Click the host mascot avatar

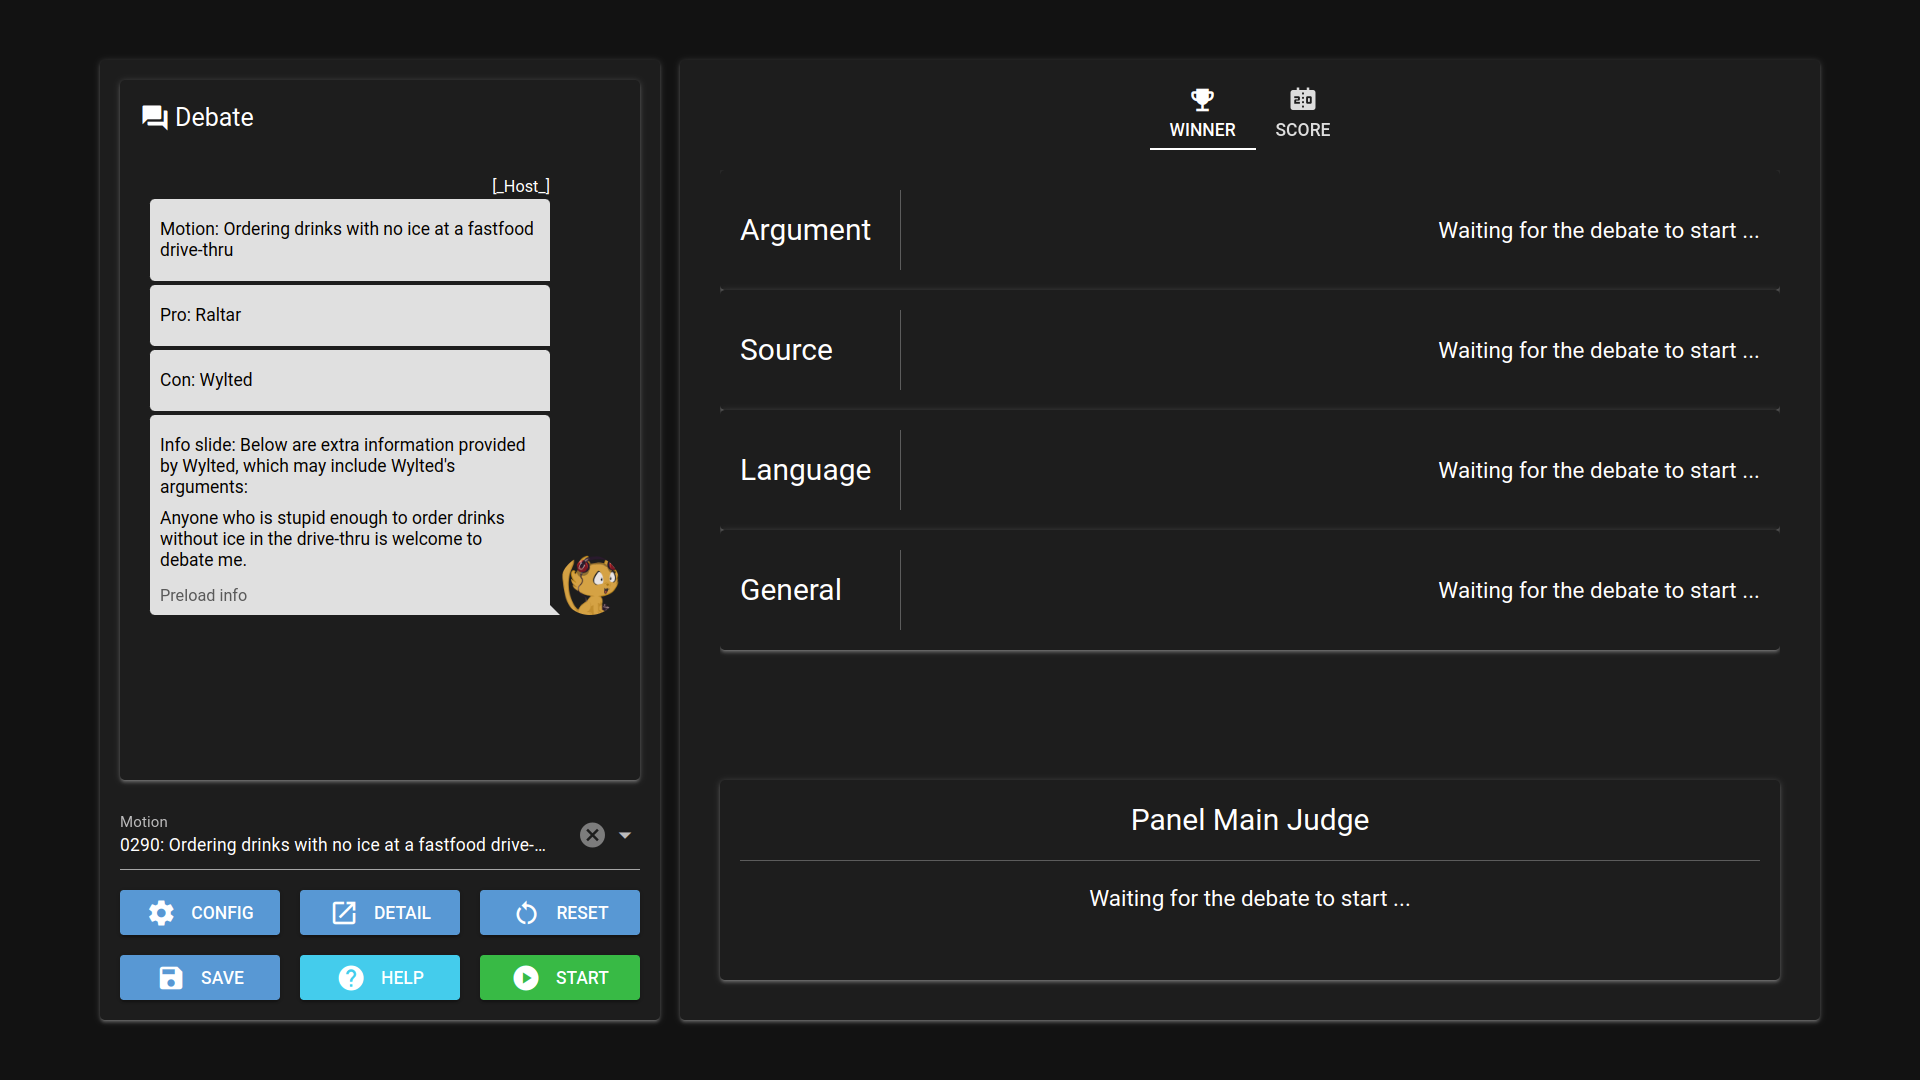click(x=590, y=585)
